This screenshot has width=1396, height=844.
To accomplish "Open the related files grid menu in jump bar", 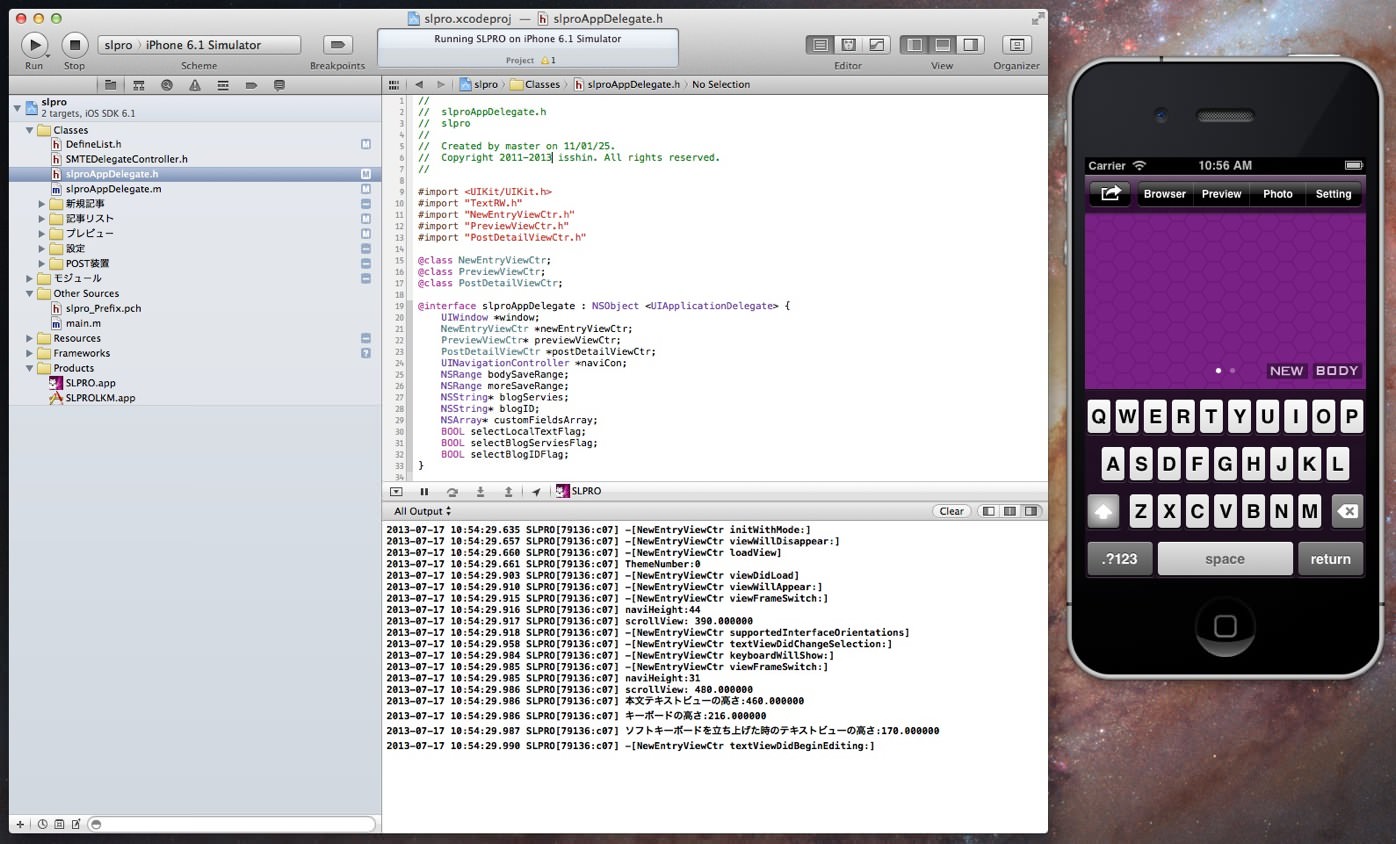I will click(394, 85).
